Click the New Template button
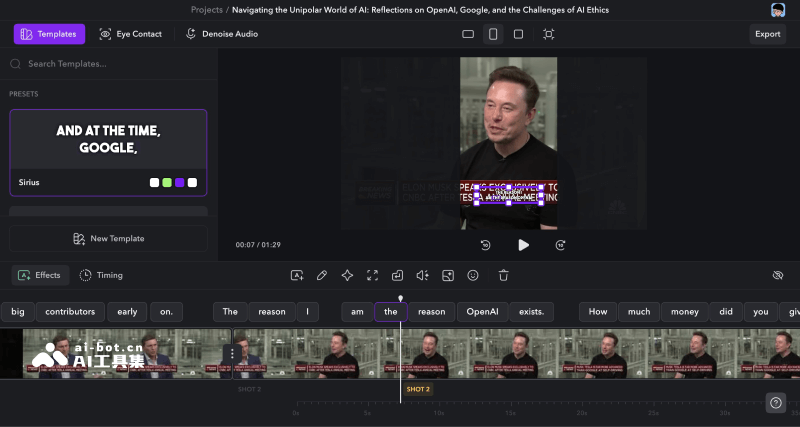800x427 pixels. click(x=108, y=239)
